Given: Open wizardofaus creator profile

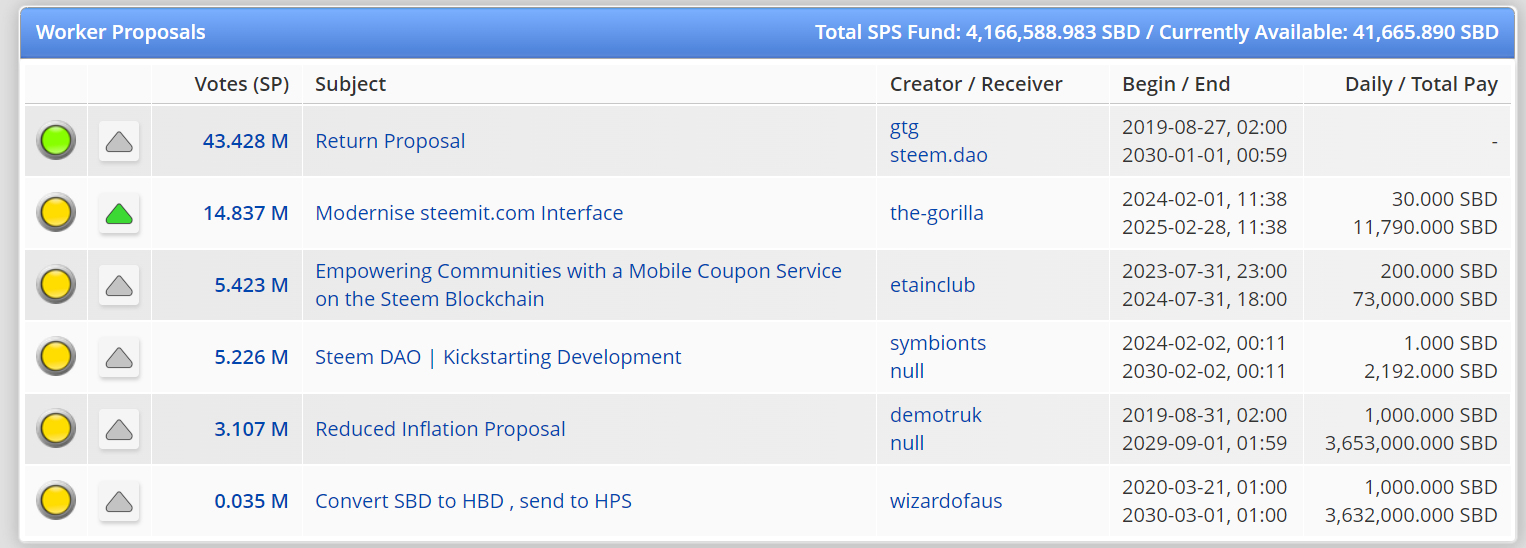Looking at the screenshot, I should coord(945,501).
